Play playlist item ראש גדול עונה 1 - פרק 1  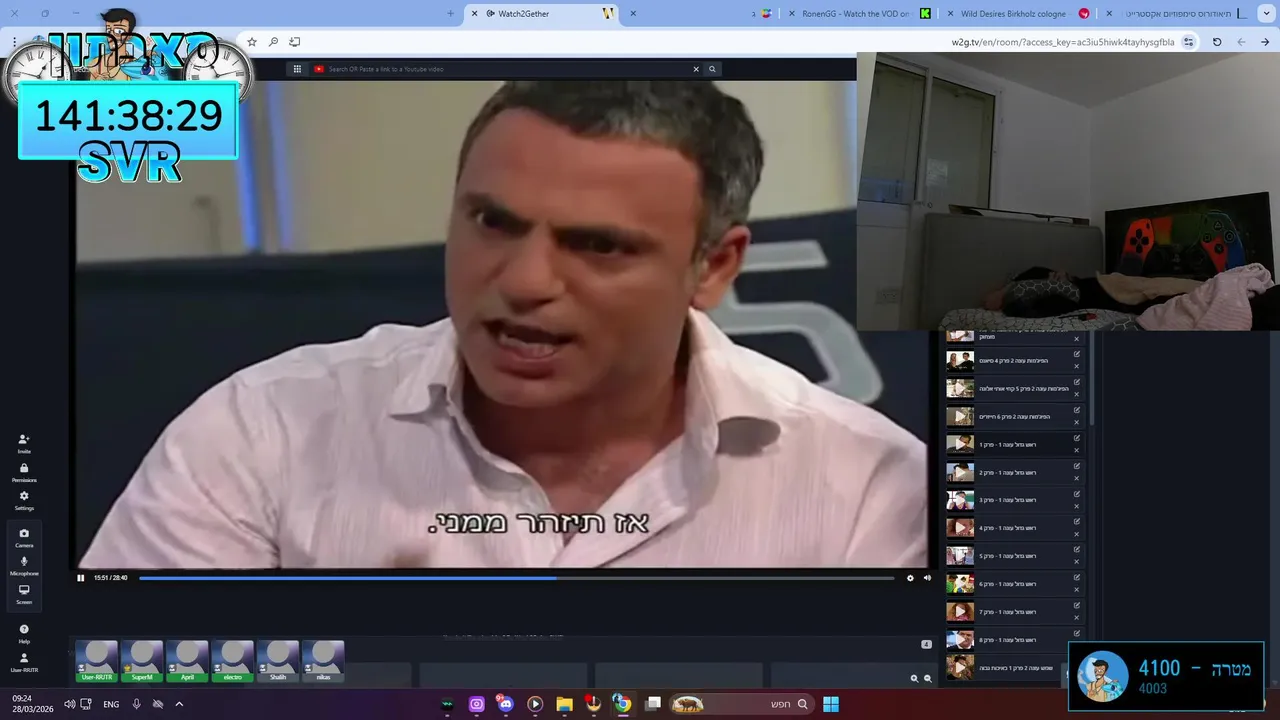click(x=960, y=444)
